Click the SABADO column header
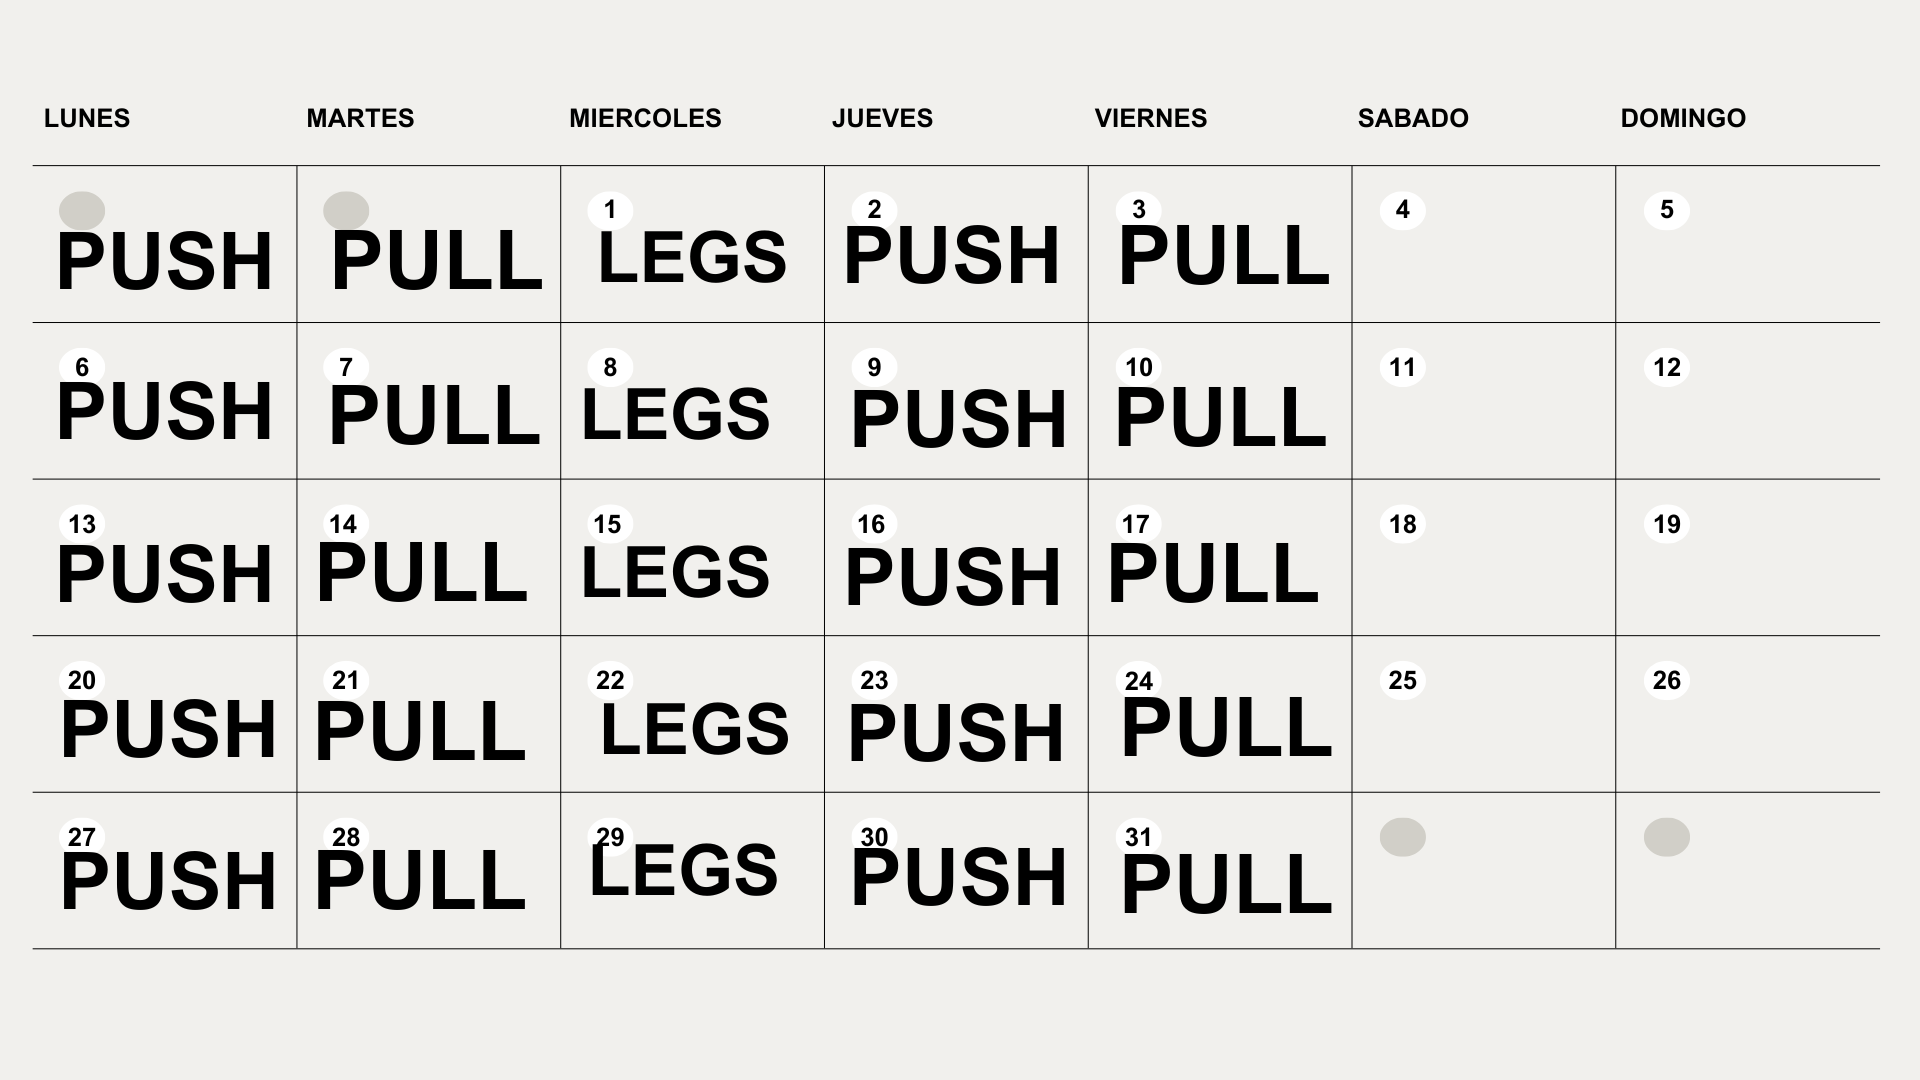 pyautogui.click(x=1413, y=118)
